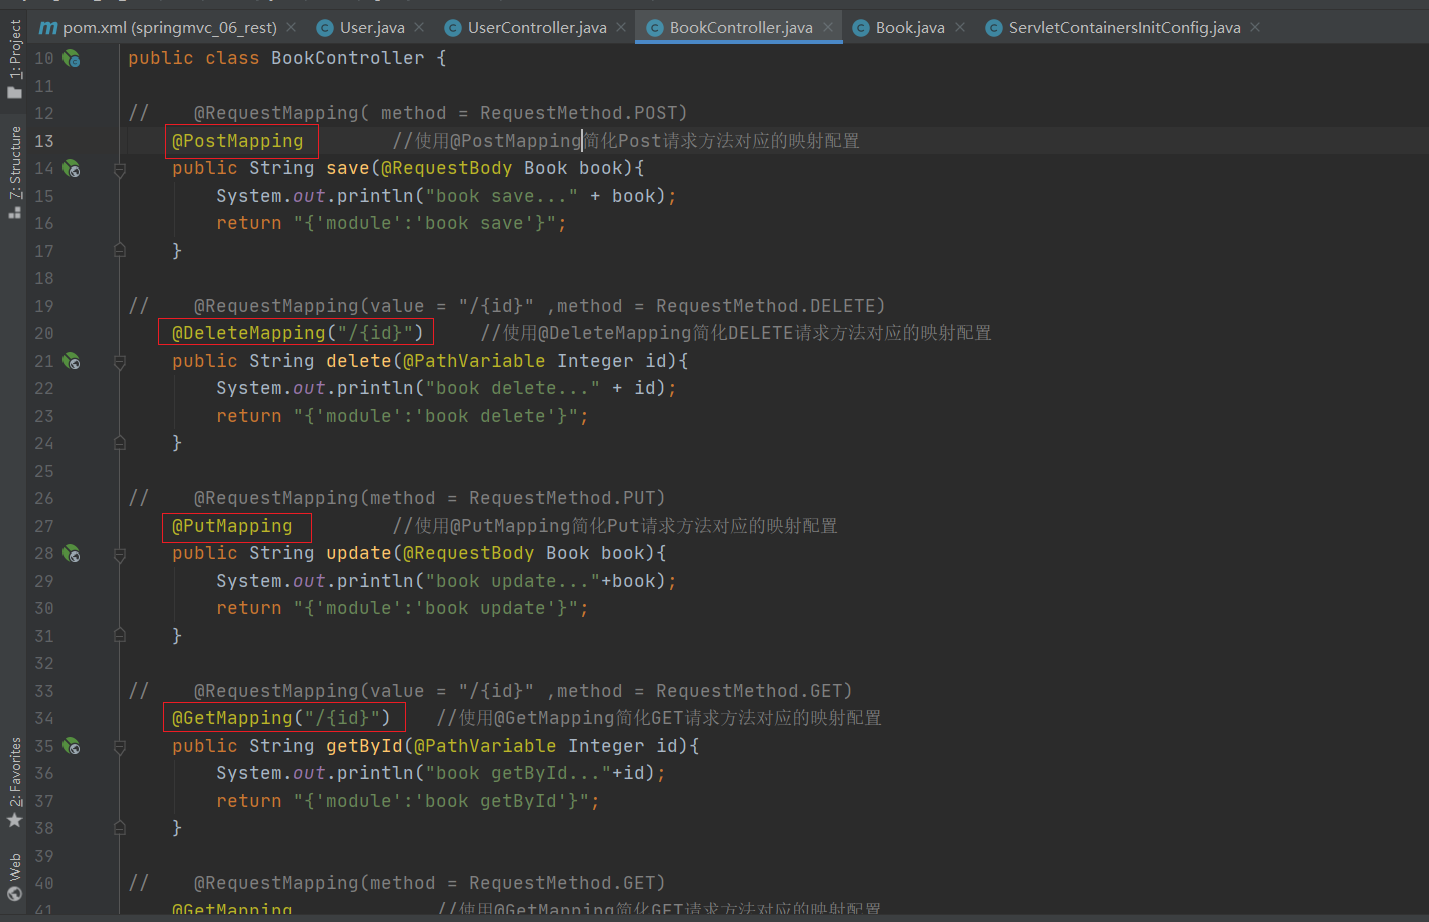Click line number 20 in the gutter

pos(44,333)
